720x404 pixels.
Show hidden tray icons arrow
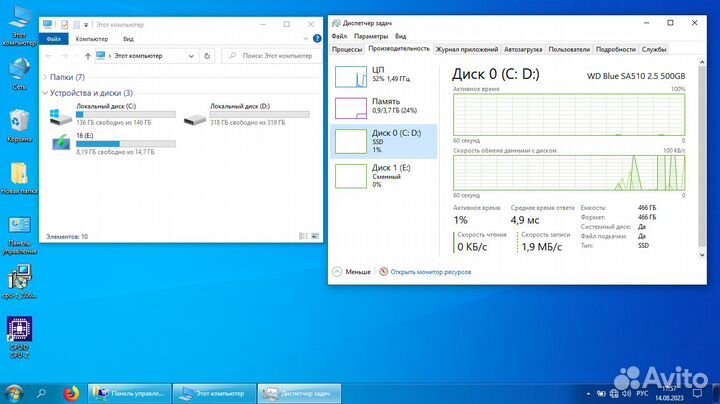coord(588,393)
